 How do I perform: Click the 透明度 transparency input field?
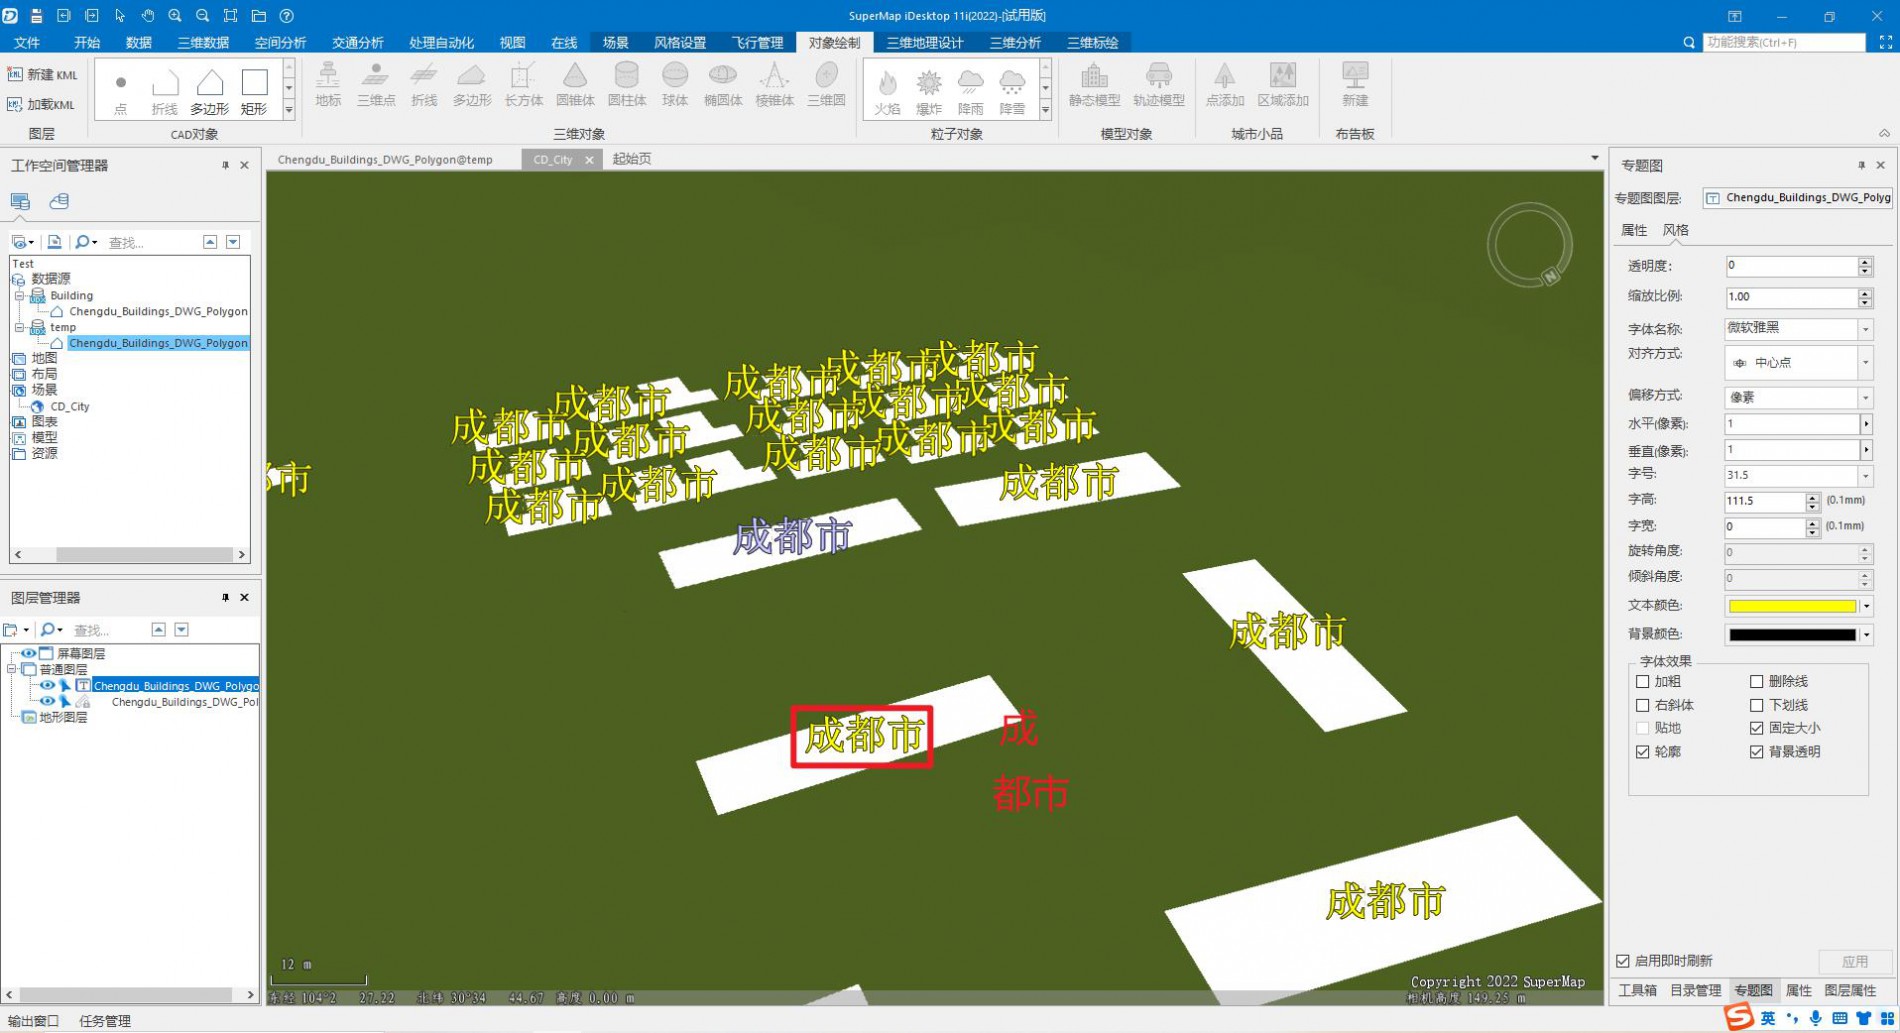[x=1791, y=266]
